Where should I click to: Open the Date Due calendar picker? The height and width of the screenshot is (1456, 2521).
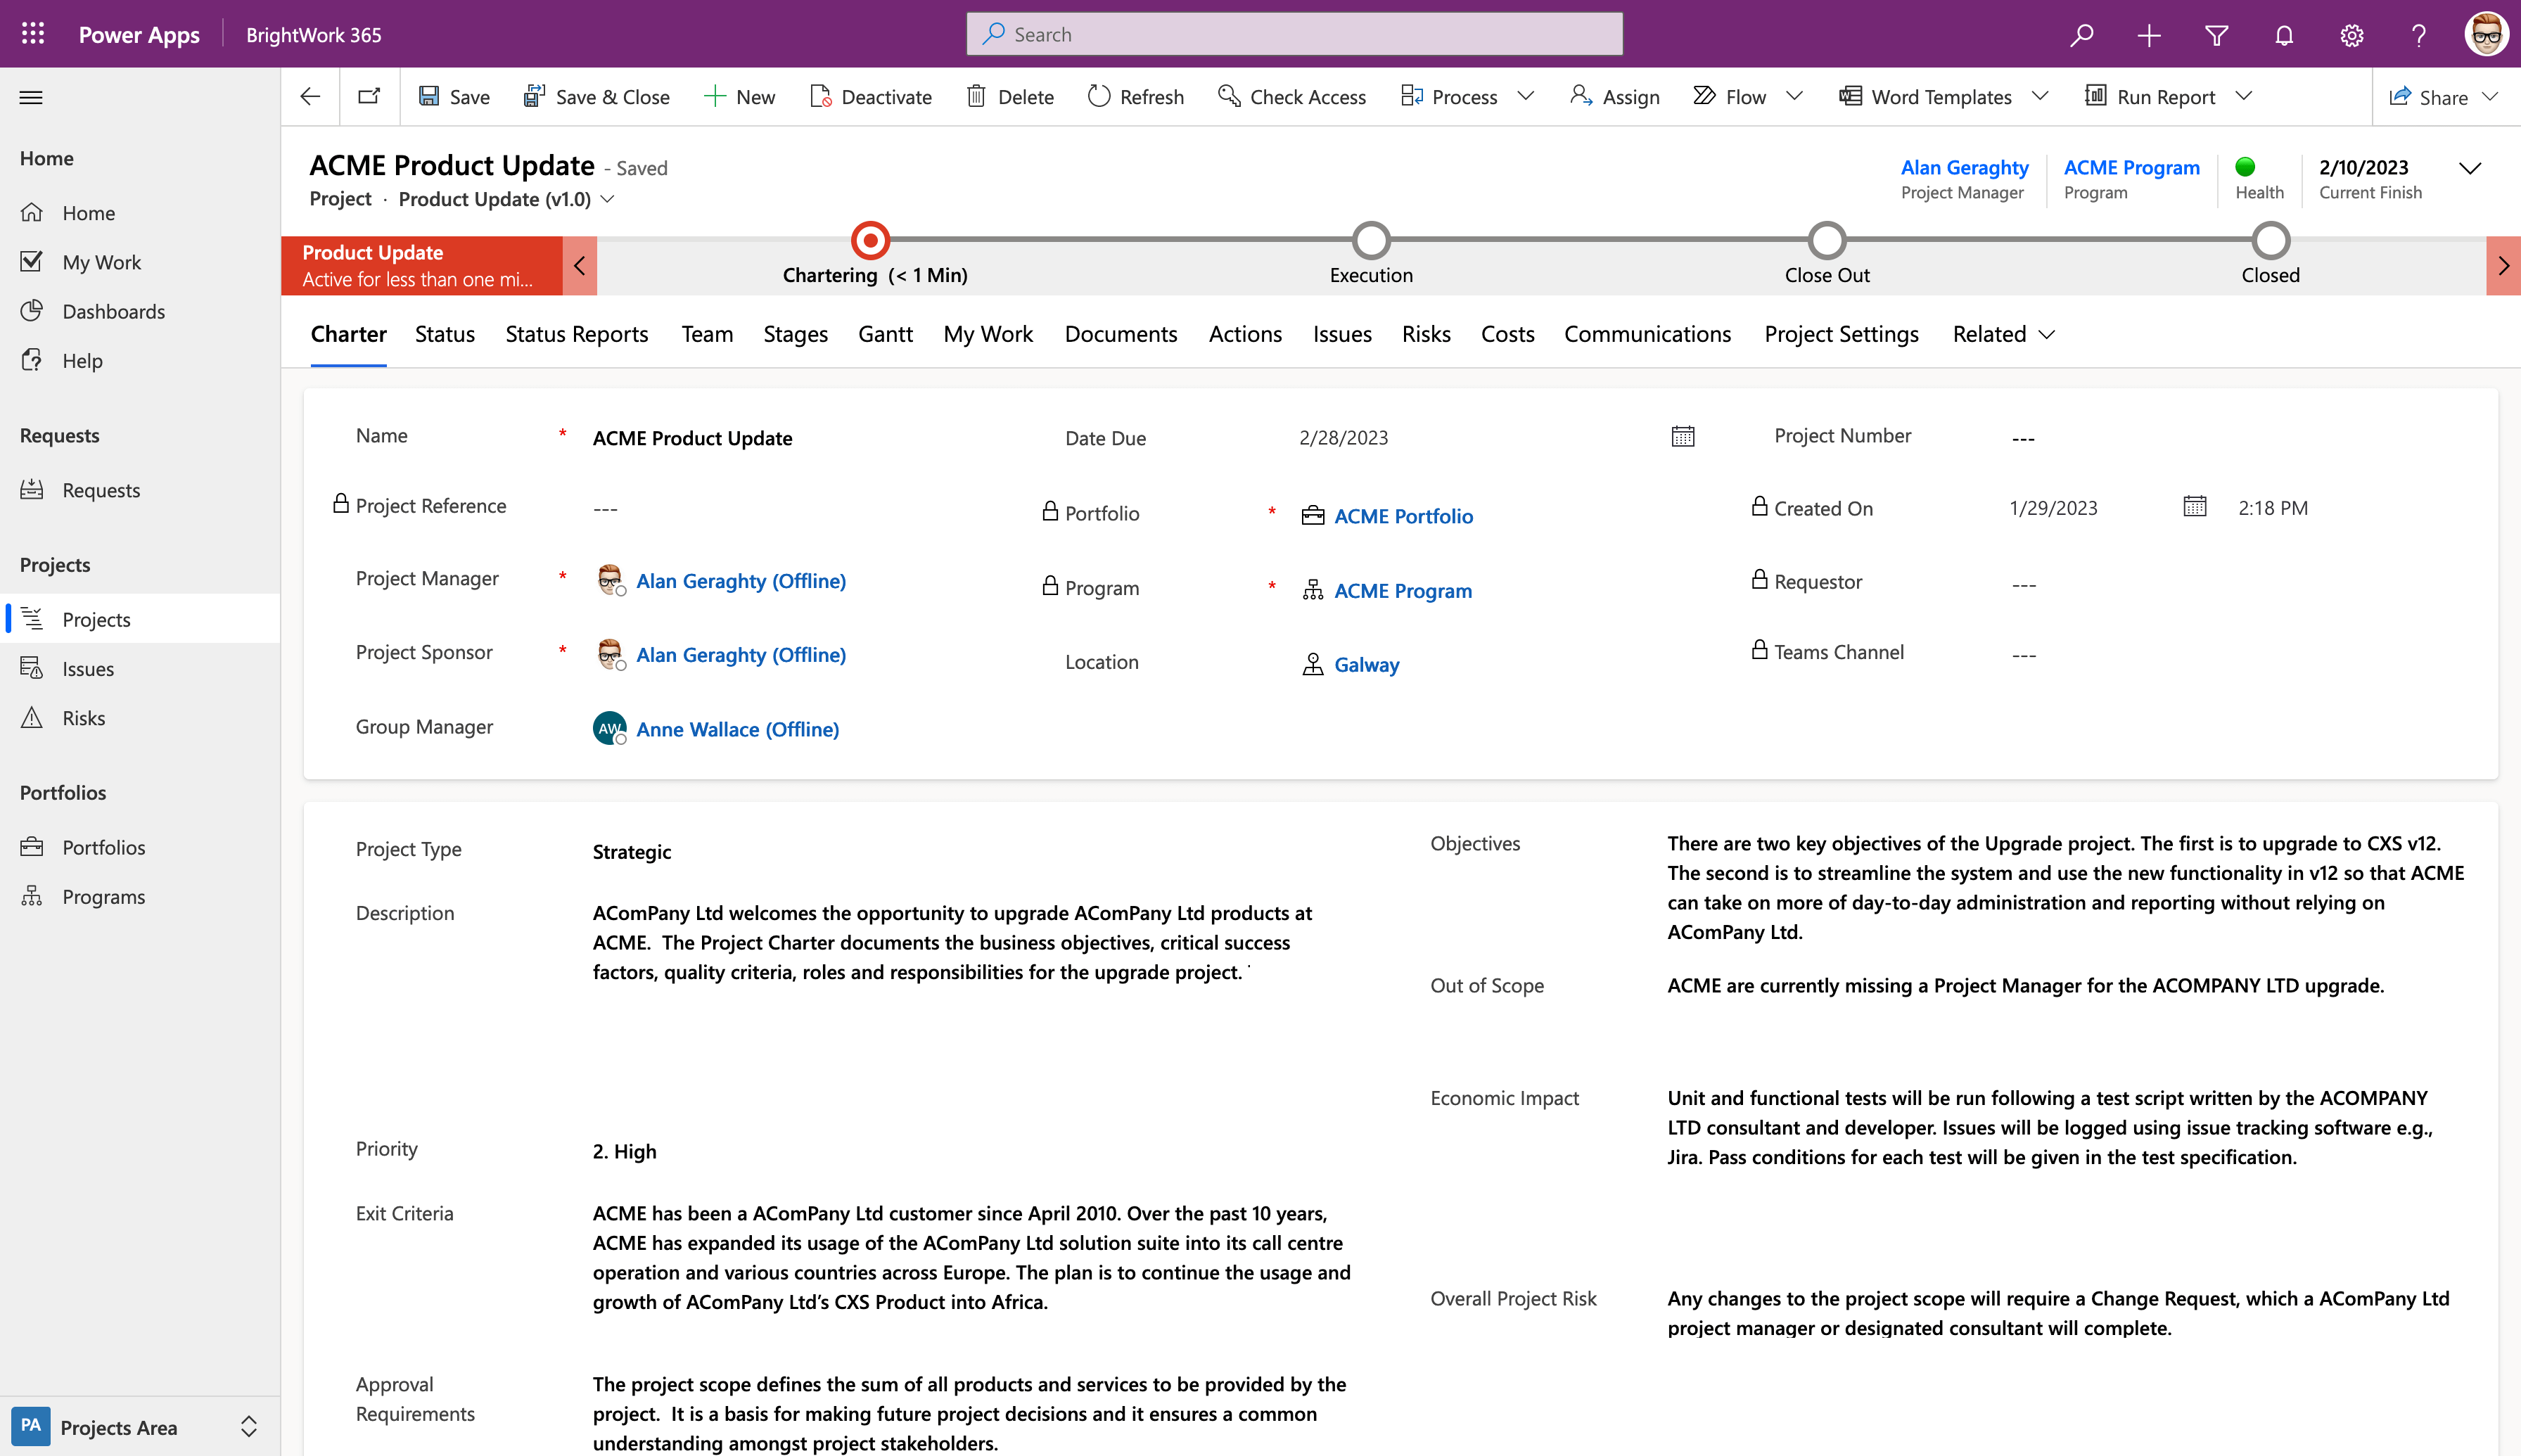click(1683, 436)
